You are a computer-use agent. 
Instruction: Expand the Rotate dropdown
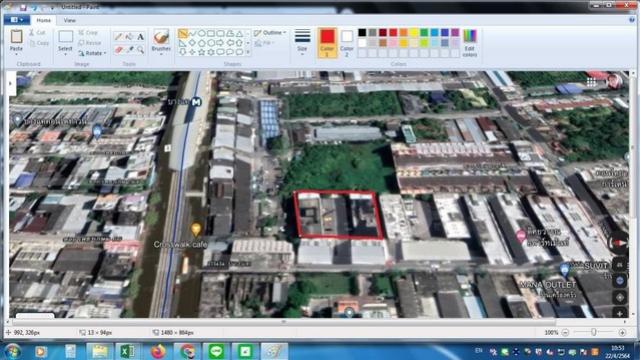pos(92,53)
